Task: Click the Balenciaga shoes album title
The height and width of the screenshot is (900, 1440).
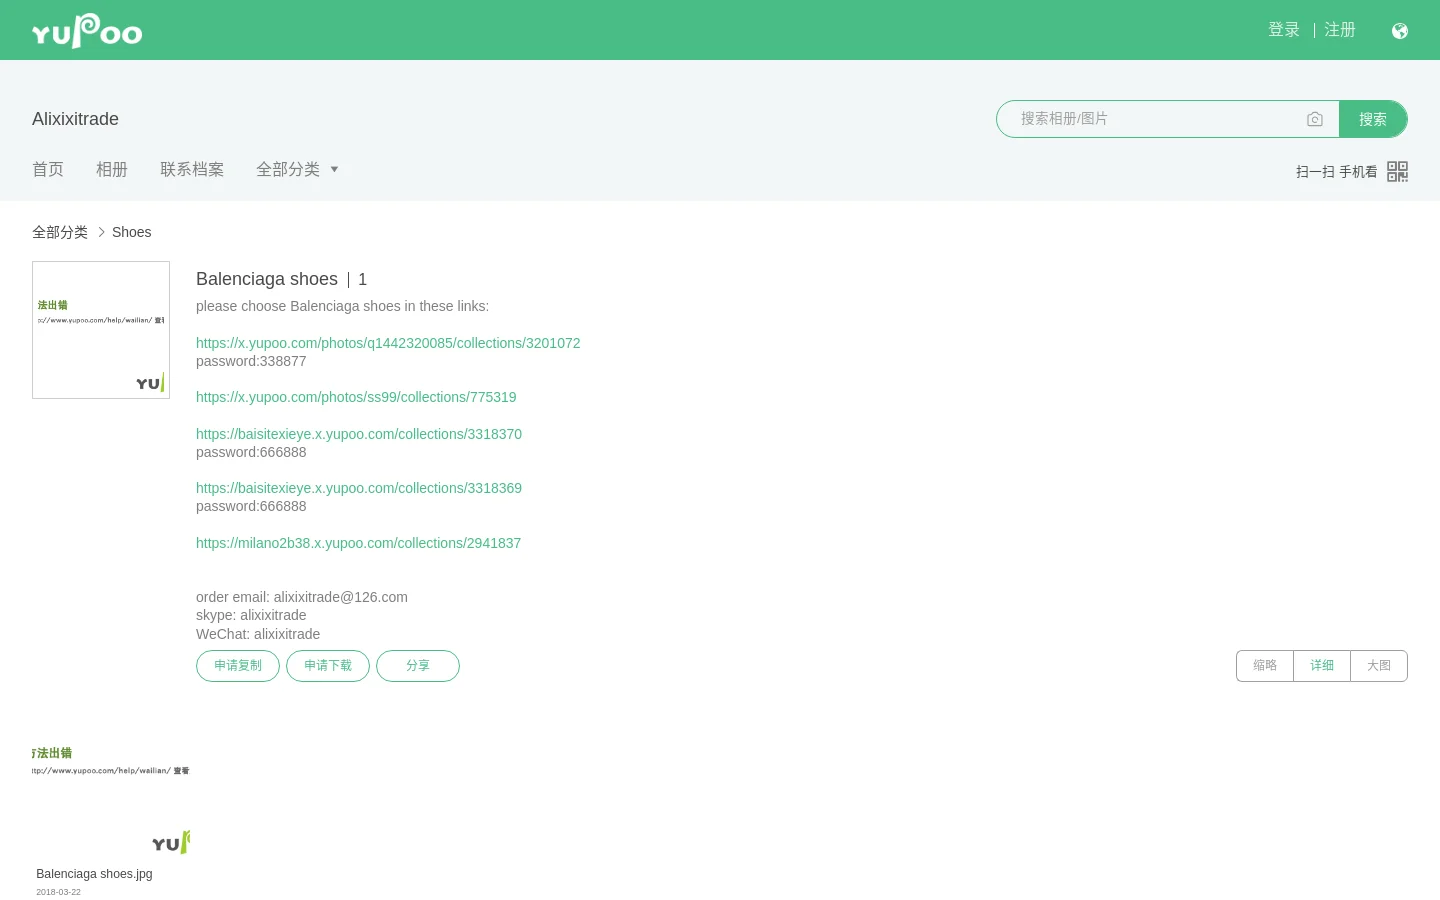Action: click(x=267, y=279)
